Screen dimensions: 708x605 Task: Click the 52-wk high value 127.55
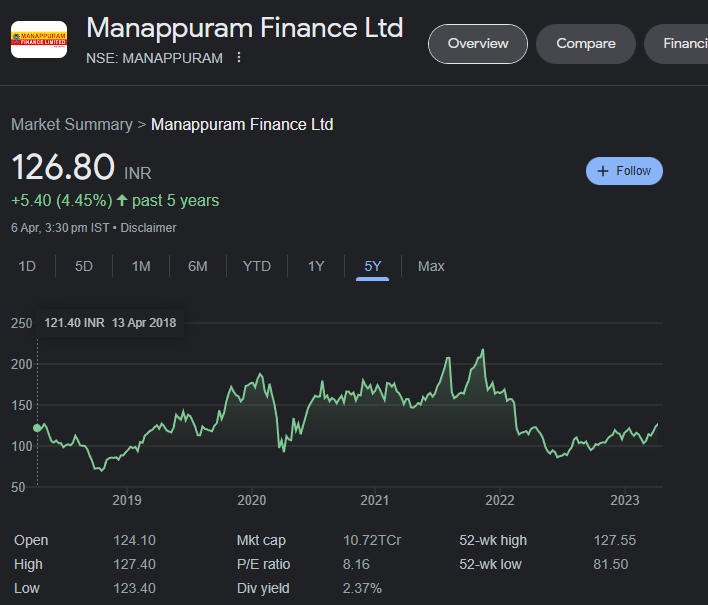[x=615, y=540]
